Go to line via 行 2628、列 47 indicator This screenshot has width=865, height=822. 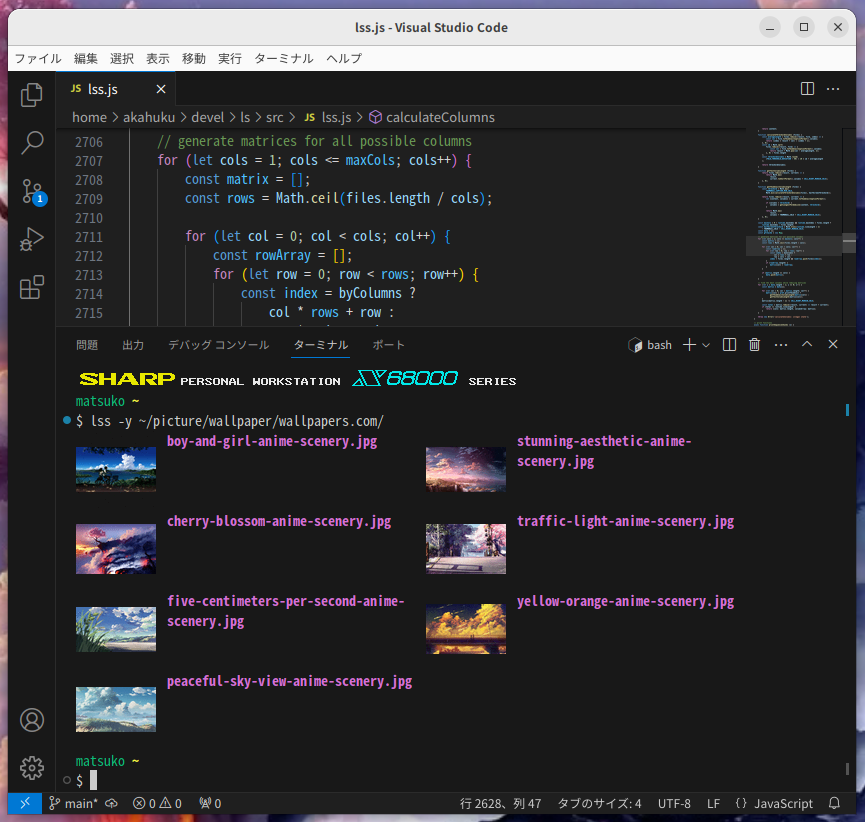pyautogui.click(x=500, y=803)
